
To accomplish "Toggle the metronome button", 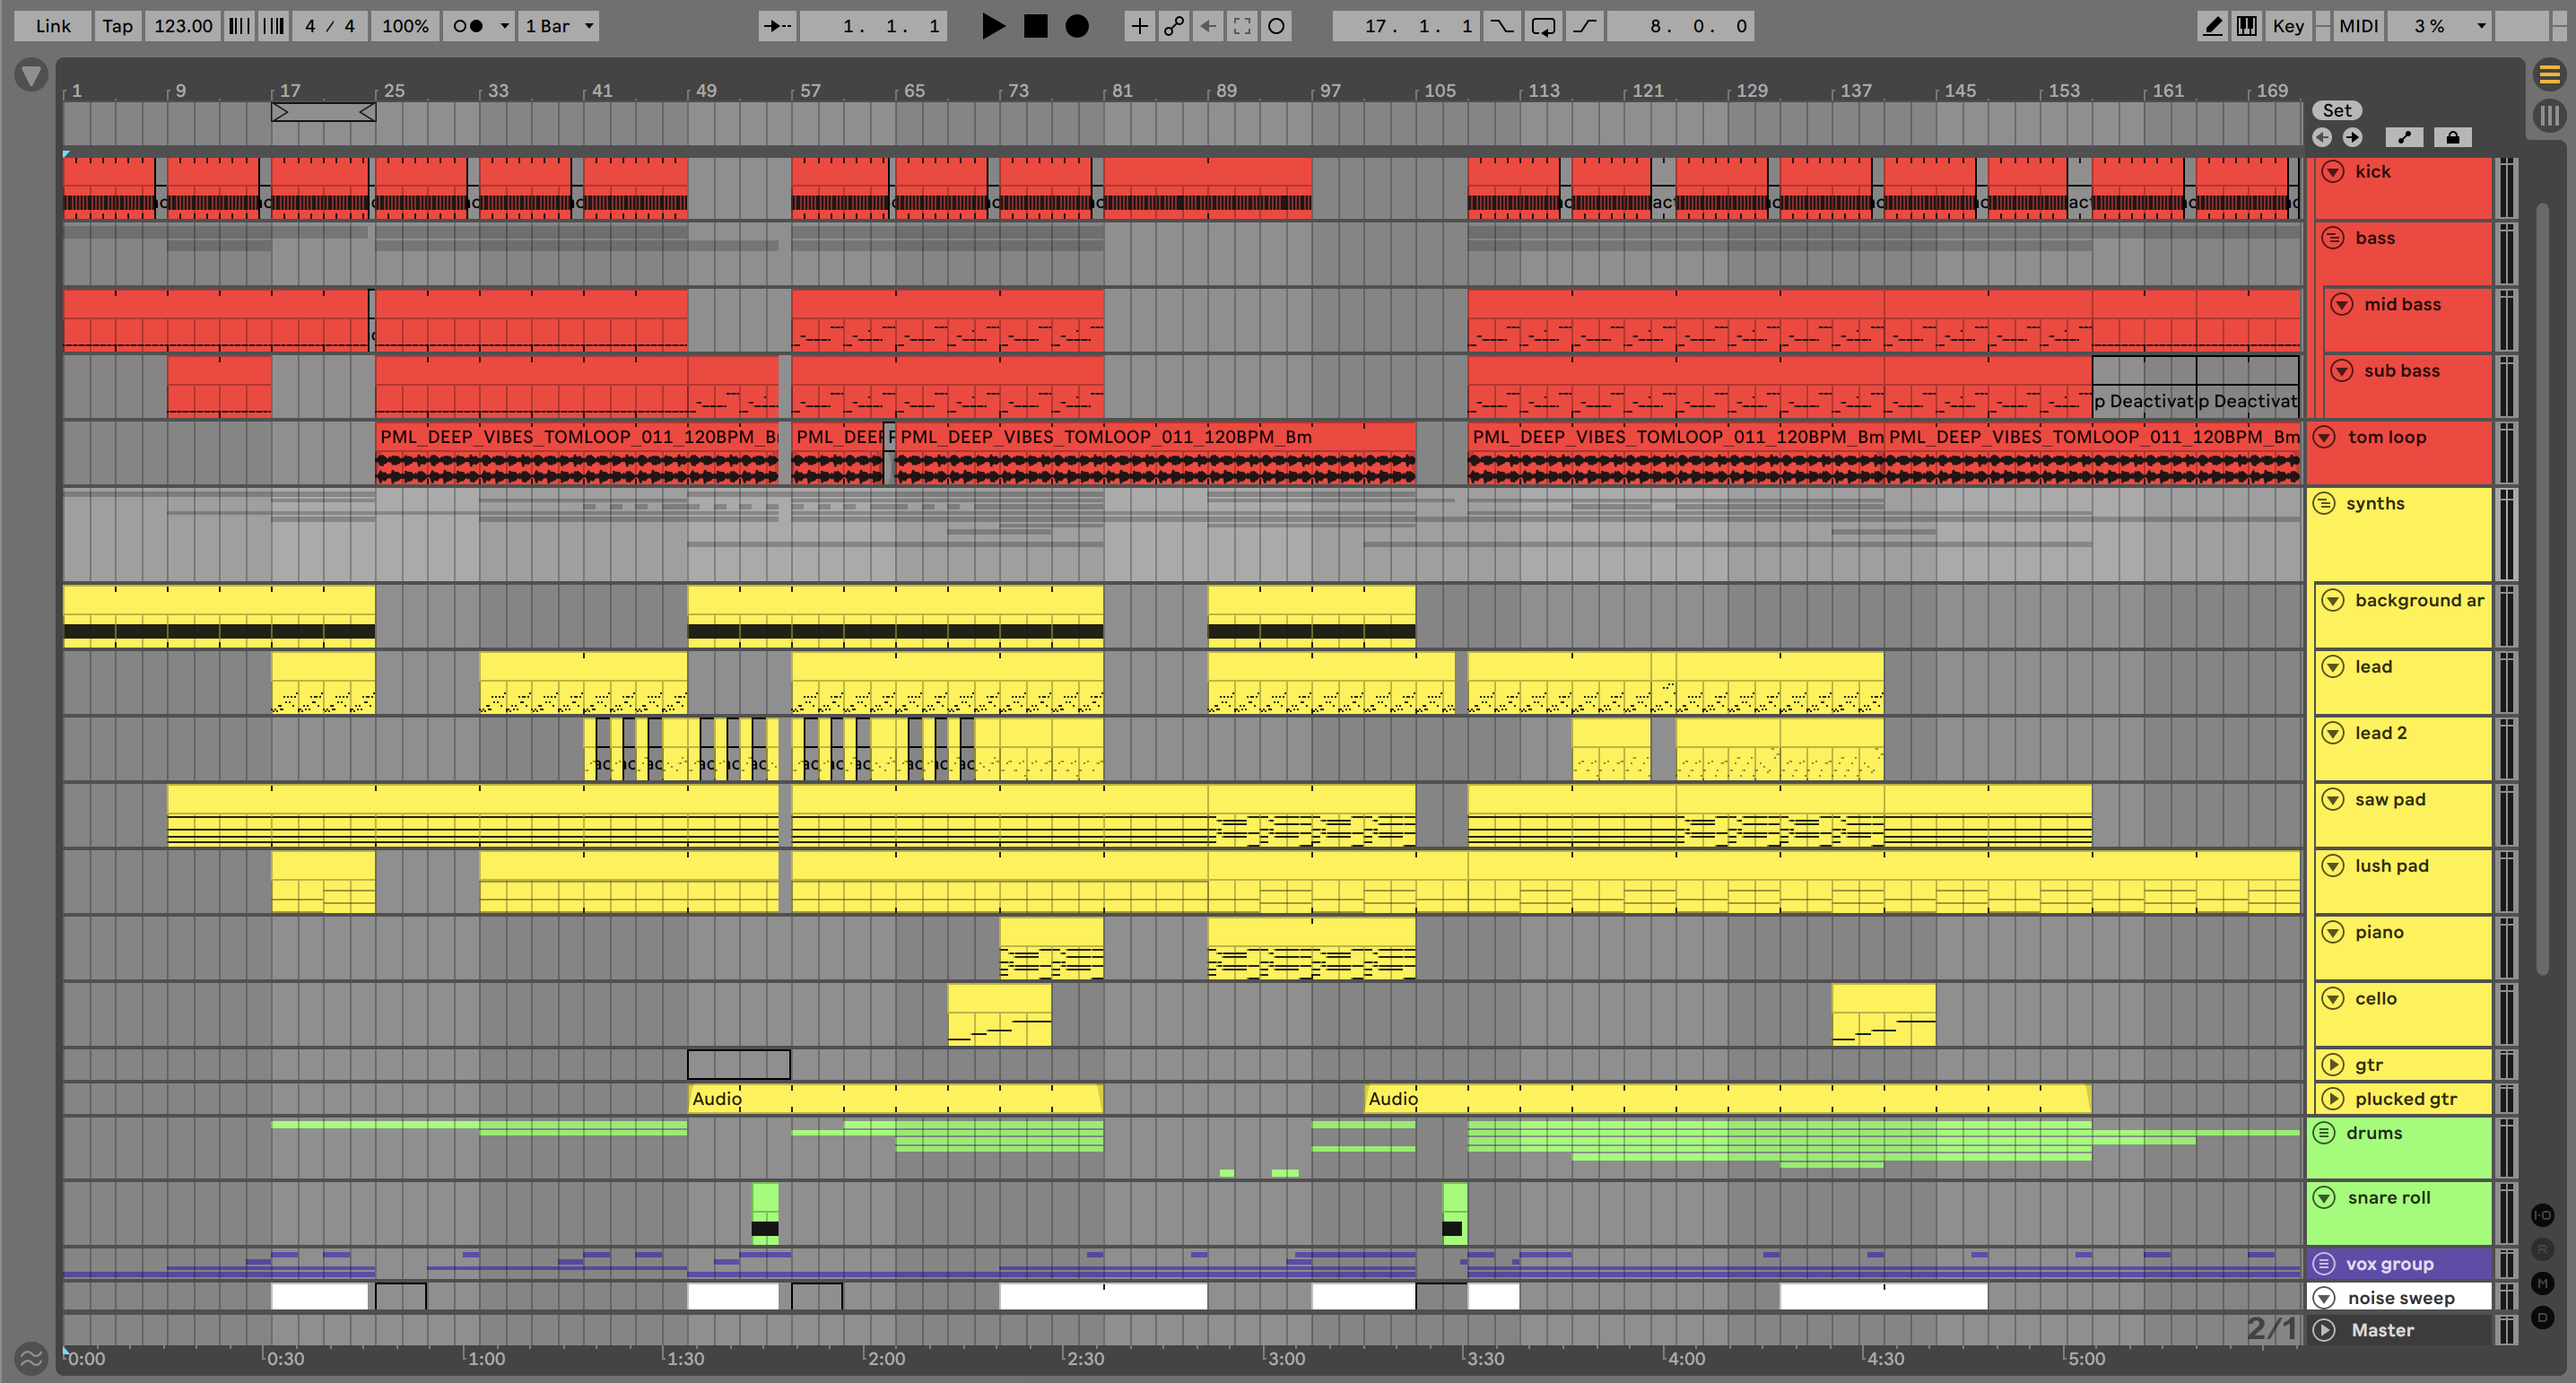I will 467,26.
